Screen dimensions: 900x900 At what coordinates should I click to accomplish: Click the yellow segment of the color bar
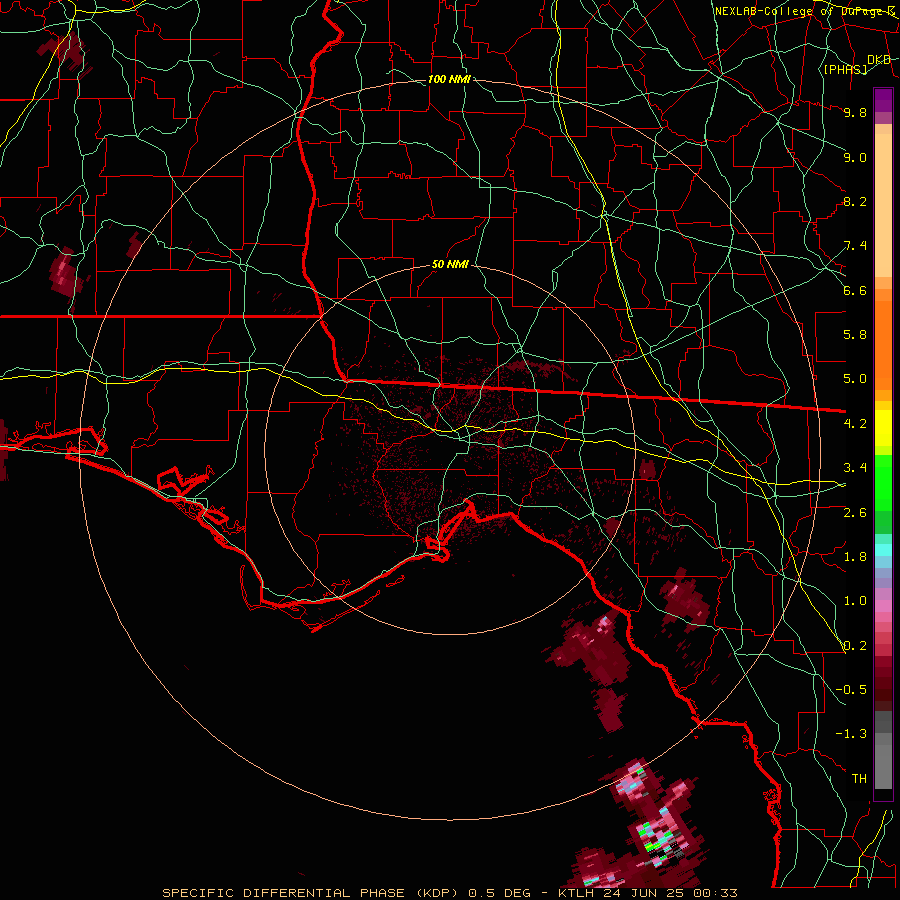click(883, 428)
